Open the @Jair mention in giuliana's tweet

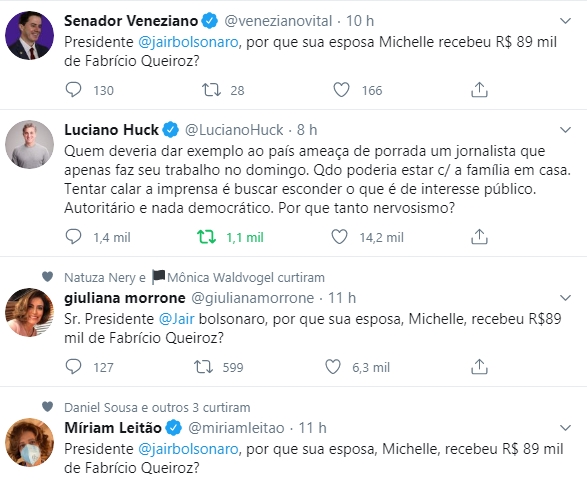pos(176,319)
